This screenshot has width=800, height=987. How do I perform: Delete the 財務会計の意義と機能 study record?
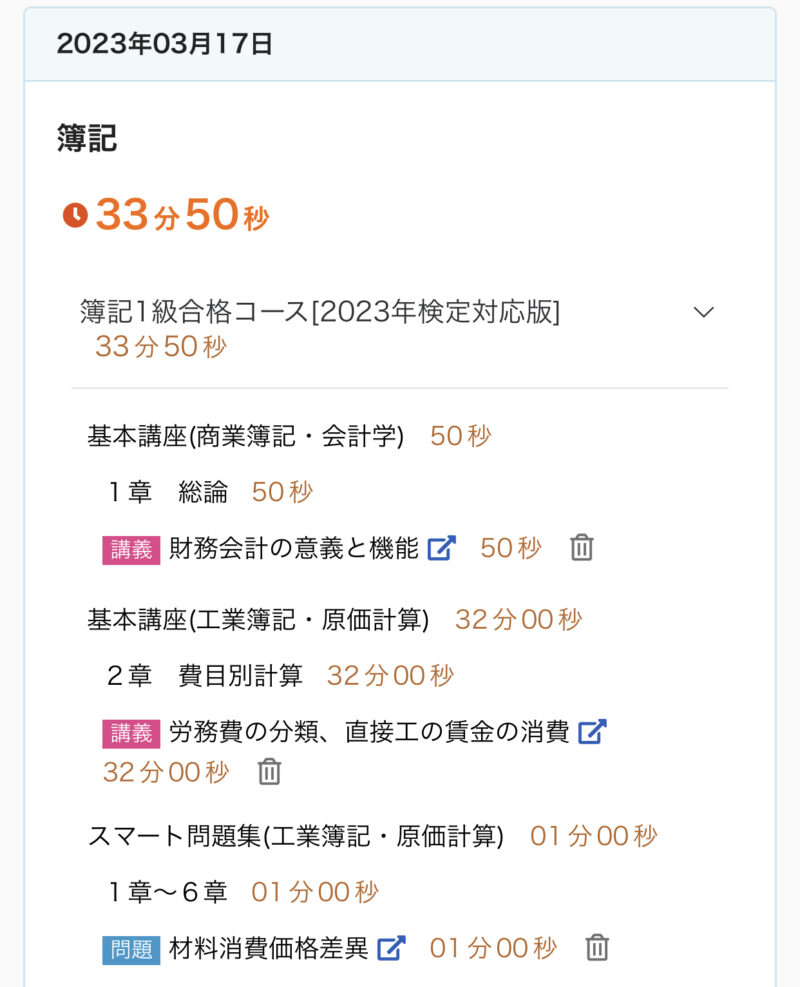pyautogui.click(x=581, y=548)
